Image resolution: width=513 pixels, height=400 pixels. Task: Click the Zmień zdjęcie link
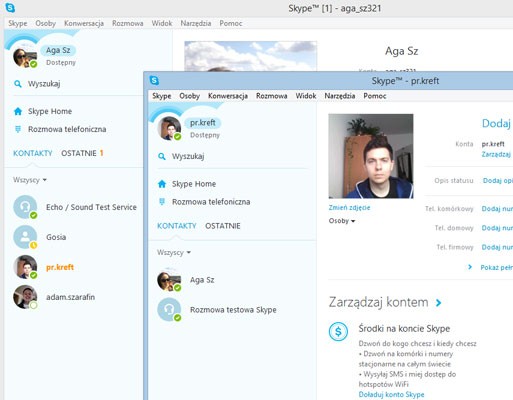349,207
